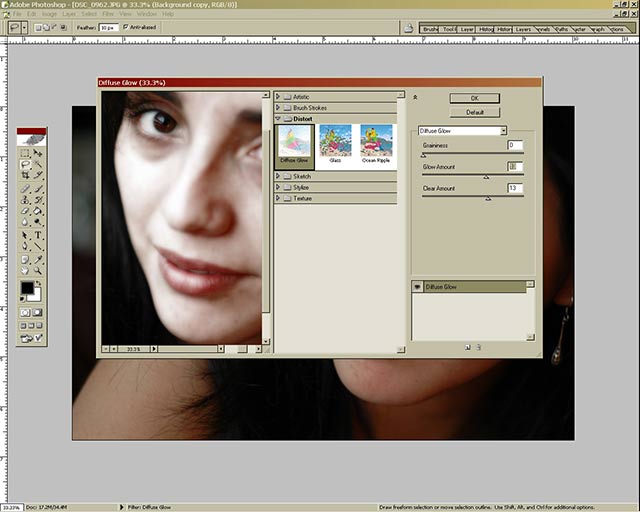The width and height of the screenshot is (640, 512).
Task: Zoom in preview with plus button
Action: pyautogui.click(x=113, y=349)
